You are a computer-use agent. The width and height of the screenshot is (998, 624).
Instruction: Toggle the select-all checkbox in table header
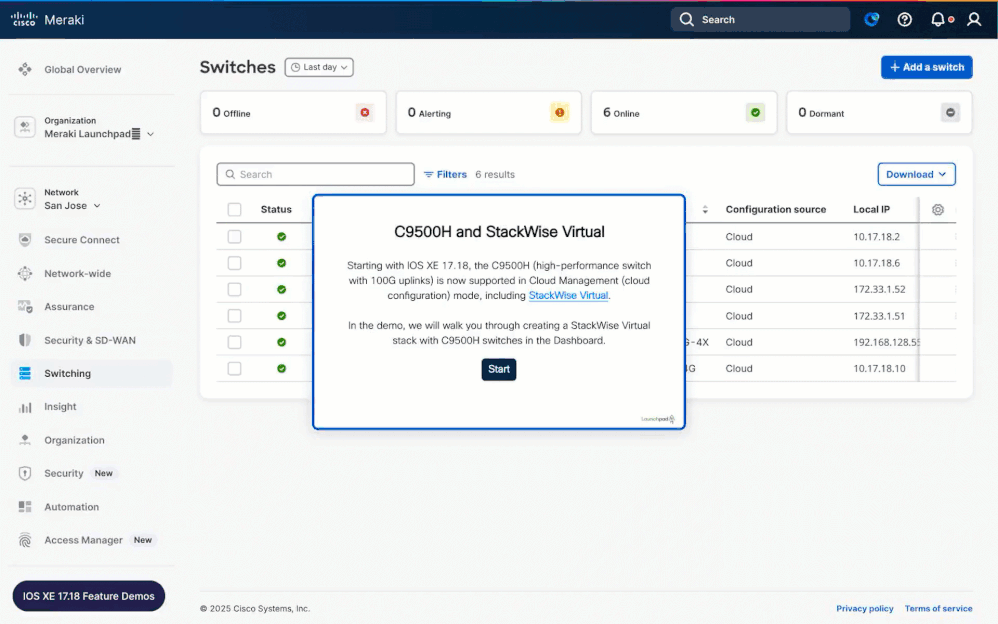tap(234, 209)
